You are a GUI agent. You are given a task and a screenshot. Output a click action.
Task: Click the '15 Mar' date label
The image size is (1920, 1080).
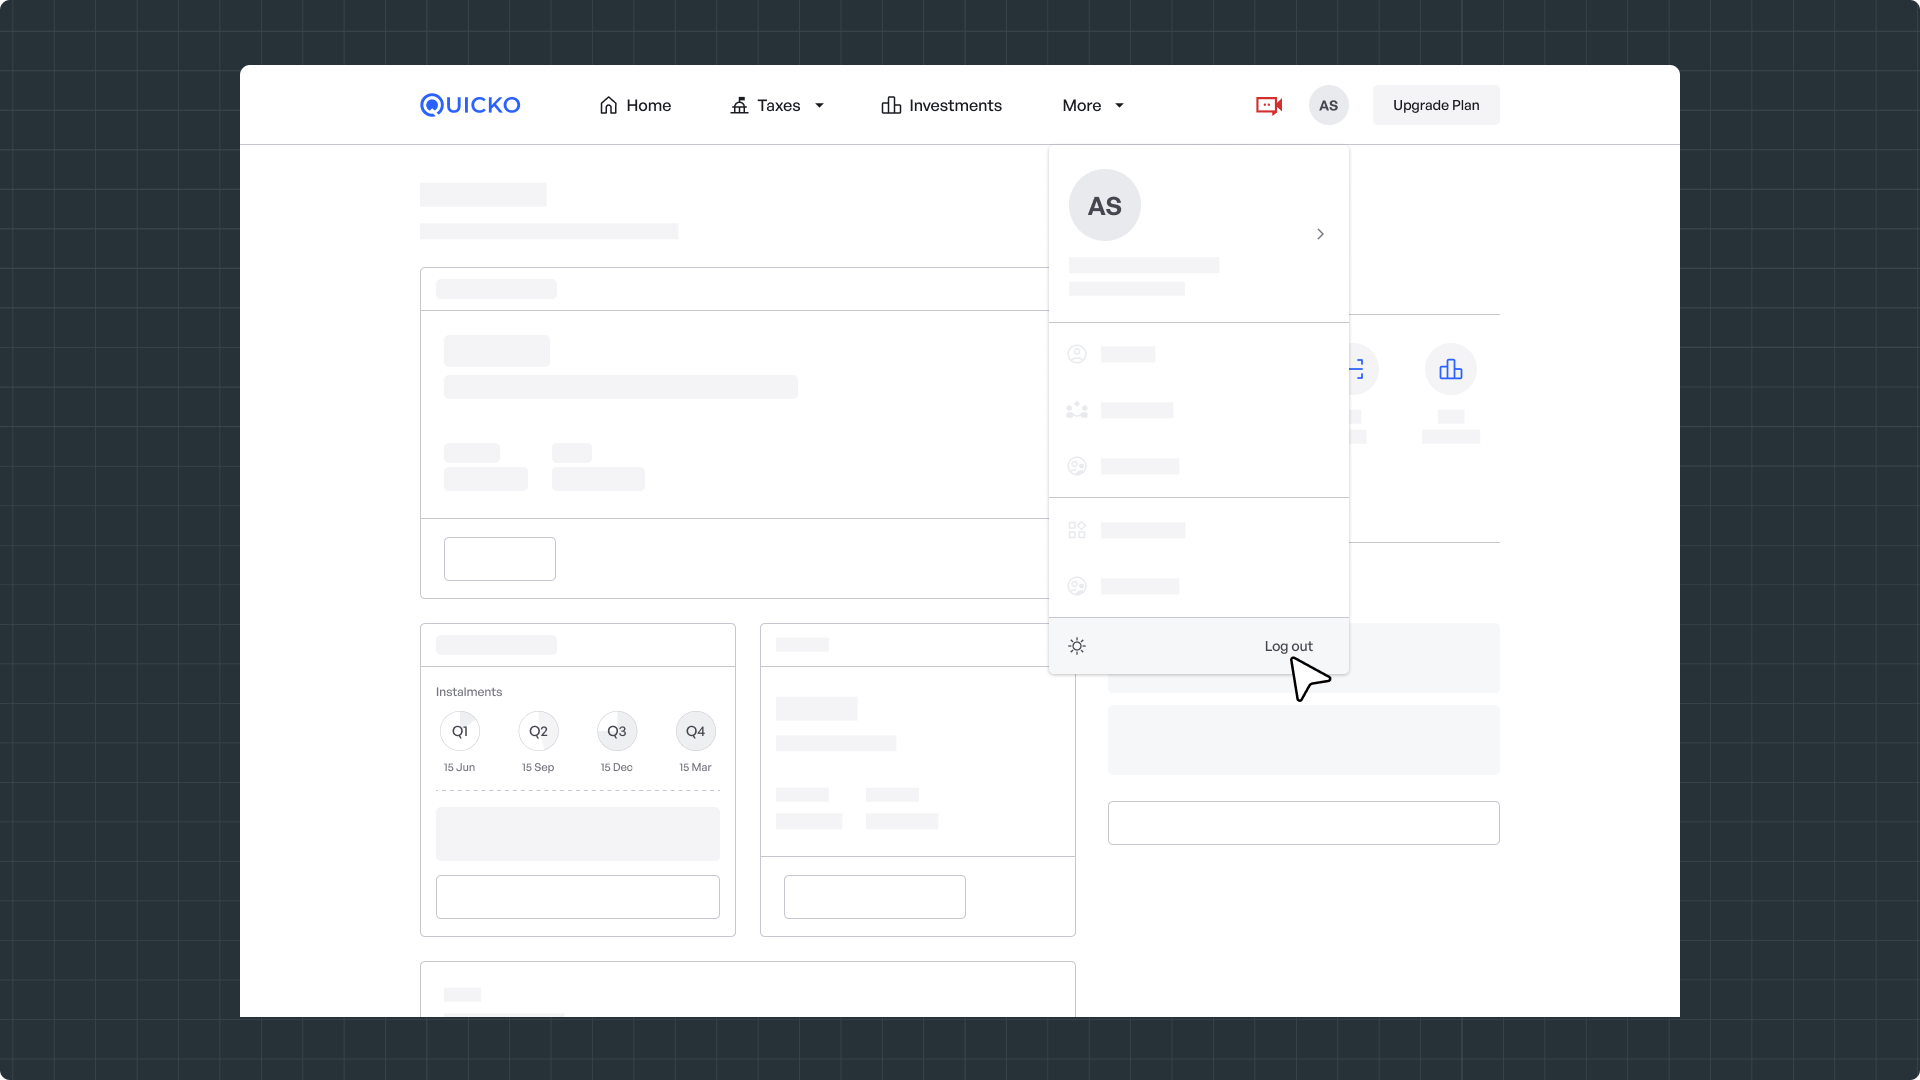coord(696,767)
